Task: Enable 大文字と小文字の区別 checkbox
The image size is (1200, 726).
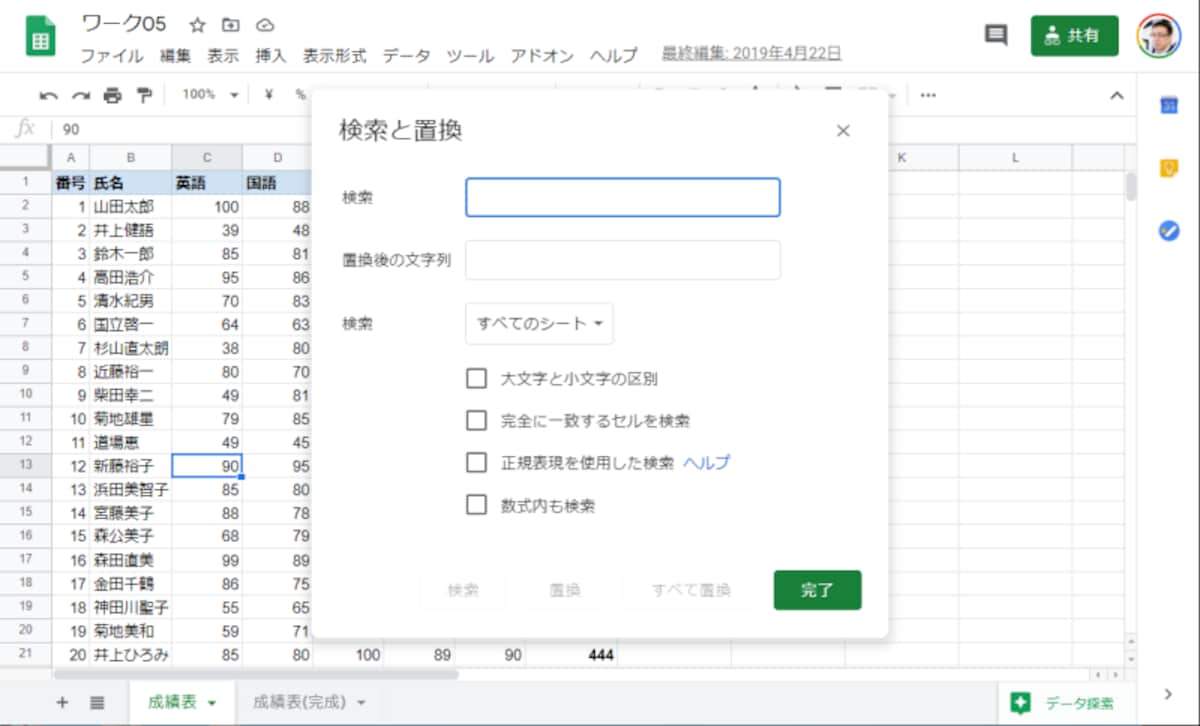Action: [x=476, y=379]
